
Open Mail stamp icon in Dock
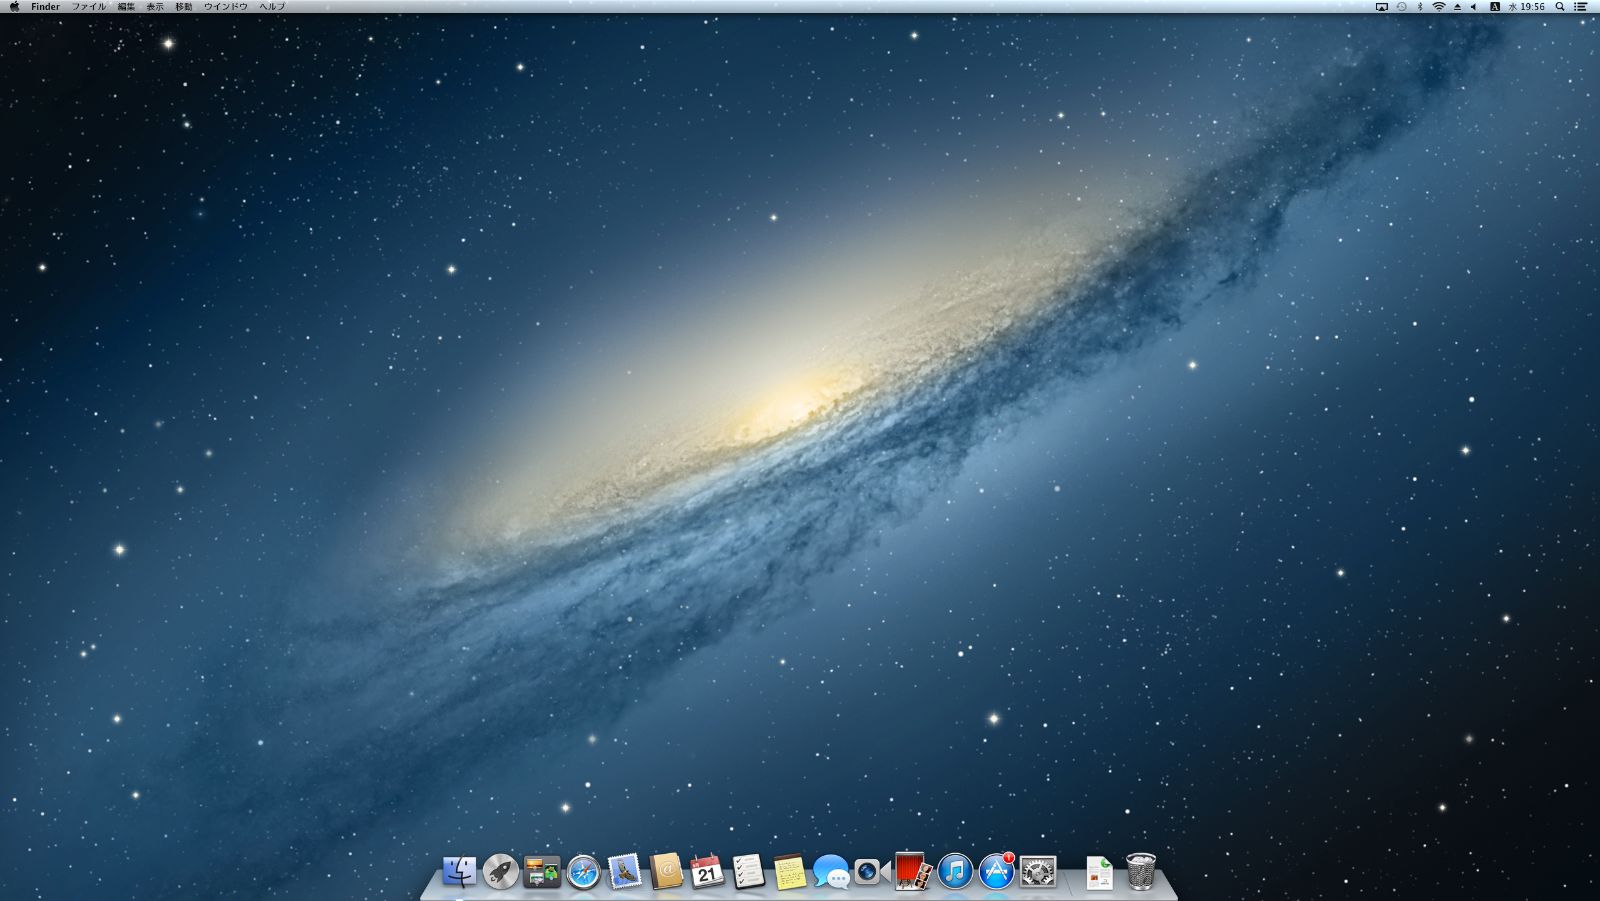[625, 871]
